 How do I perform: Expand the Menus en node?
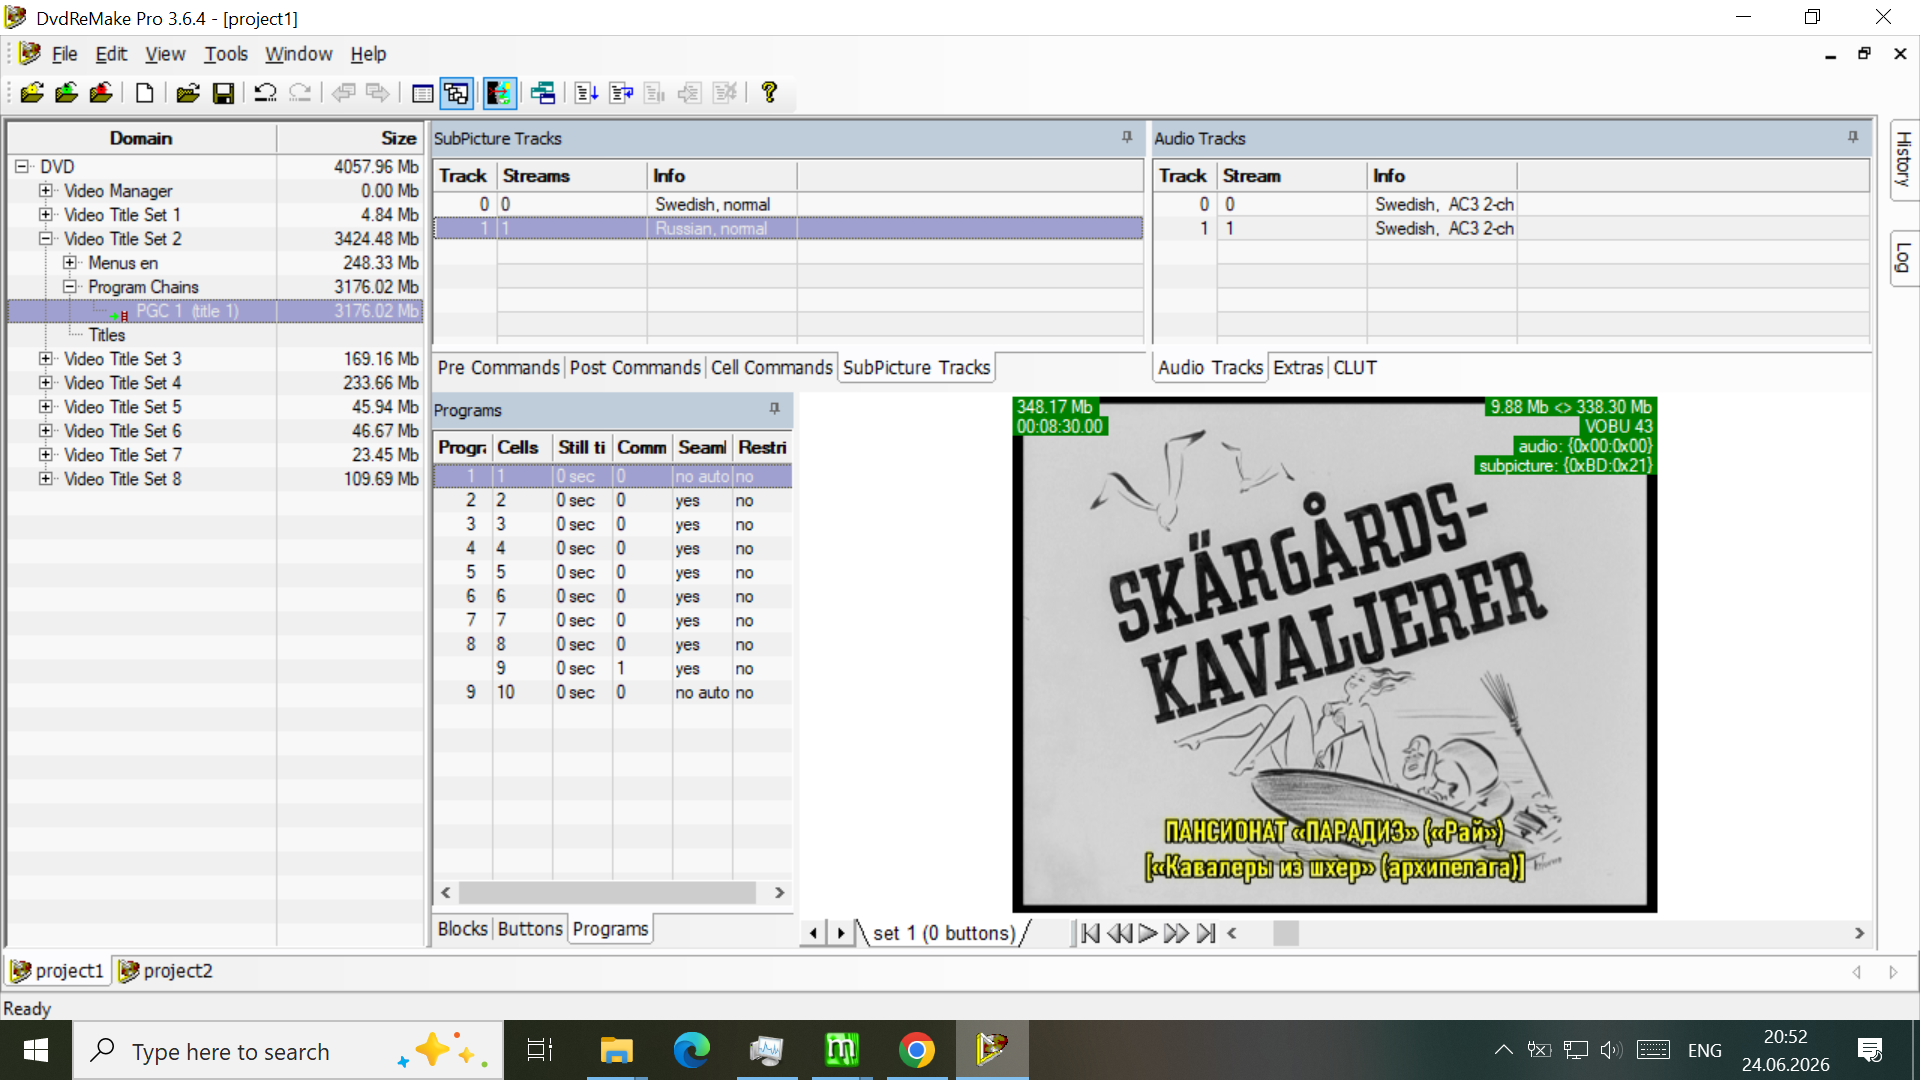tap(70, 262)
